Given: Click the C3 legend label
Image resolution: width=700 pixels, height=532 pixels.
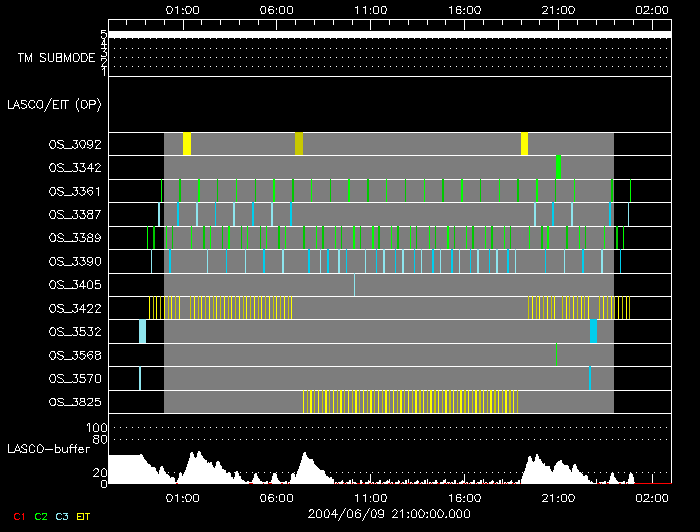Looking at the screenshot, I should [x=63, y=516].
